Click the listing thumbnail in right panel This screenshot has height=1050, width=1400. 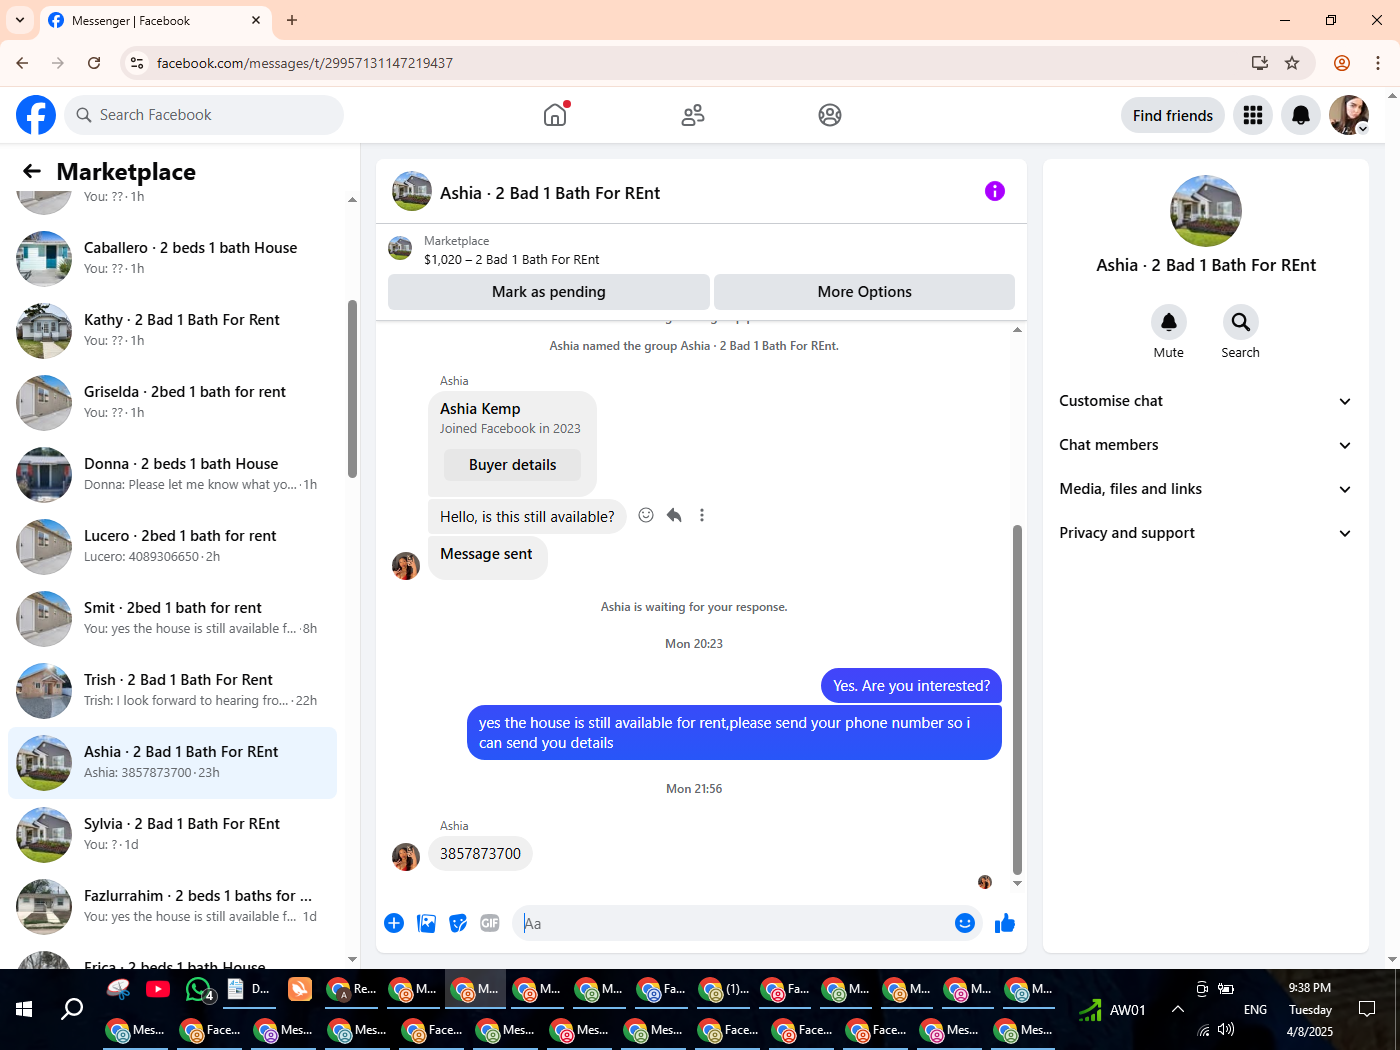coord(1206,211)
